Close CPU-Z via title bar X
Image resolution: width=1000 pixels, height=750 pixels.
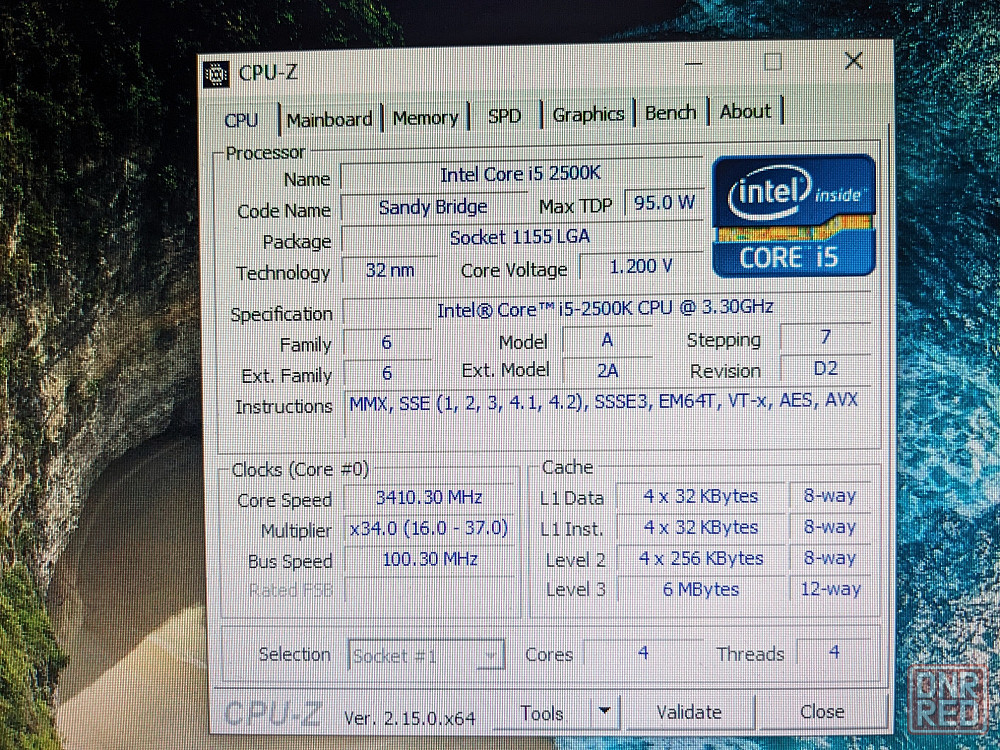853,61
